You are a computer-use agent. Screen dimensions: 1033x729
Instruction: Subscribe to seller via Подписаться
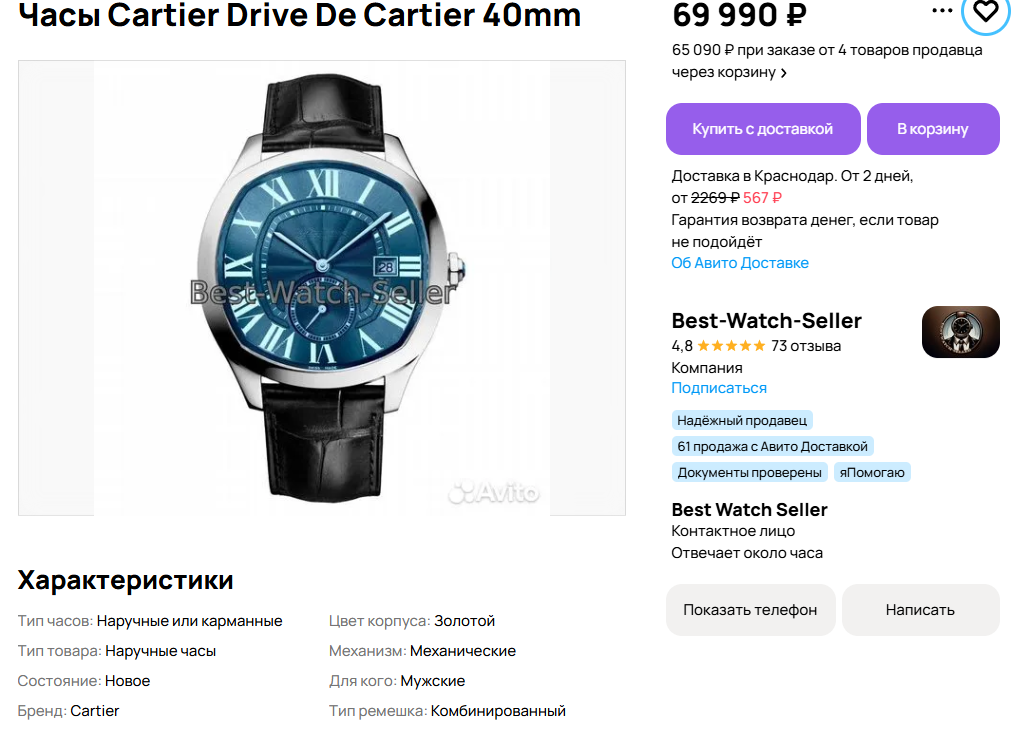(719, 388)
